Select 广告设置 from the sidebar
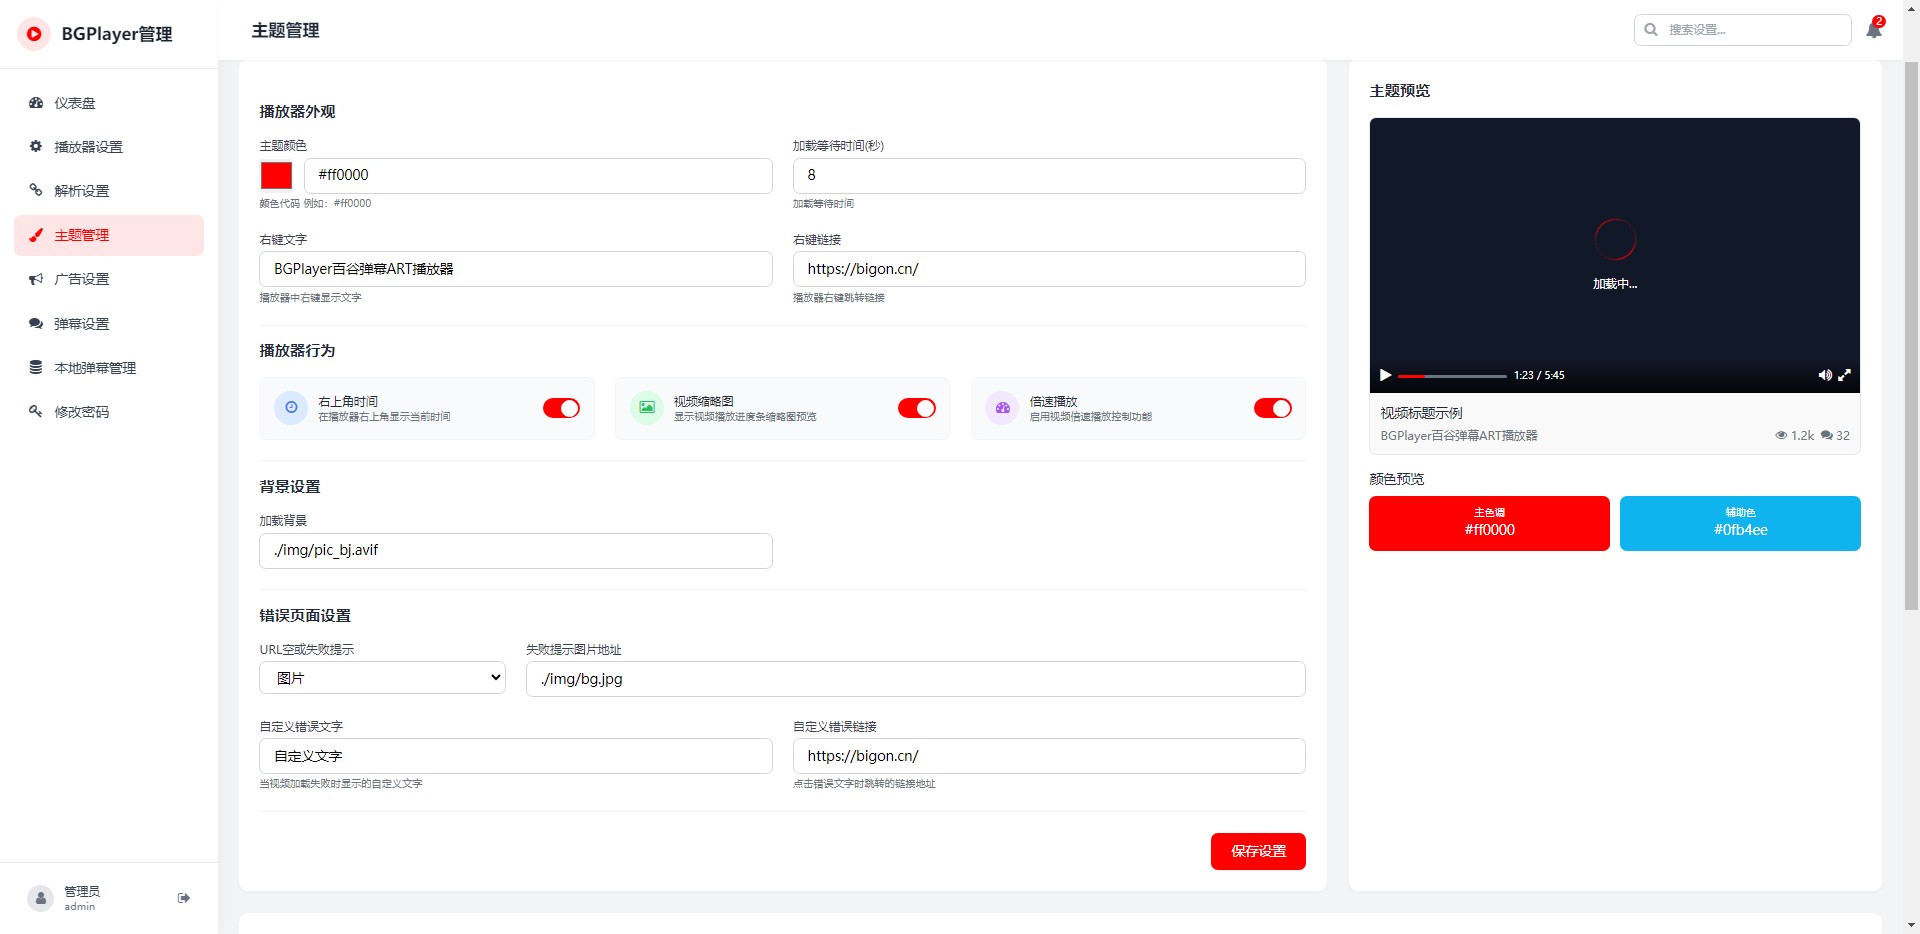 click(x=81, y=279)
